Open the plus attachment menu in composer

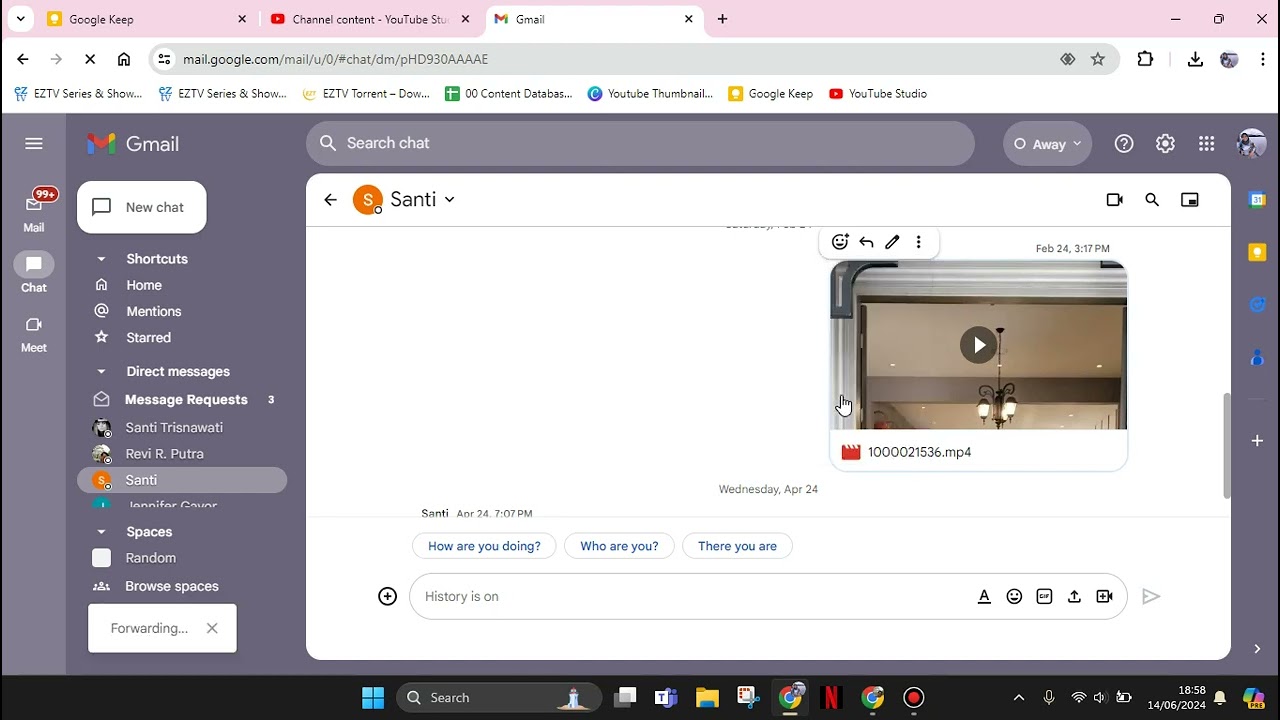[x=388, y=596]
